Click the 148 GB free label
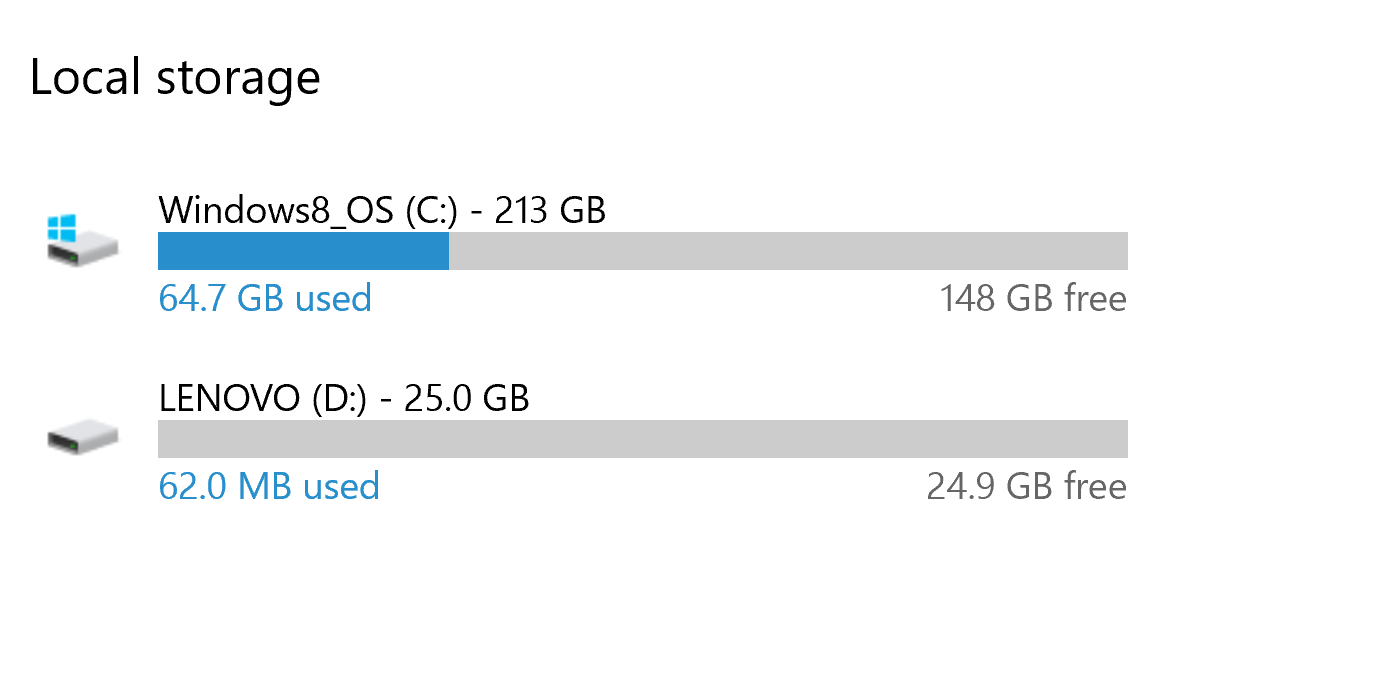The image size is (1382, 685). 1033,298
